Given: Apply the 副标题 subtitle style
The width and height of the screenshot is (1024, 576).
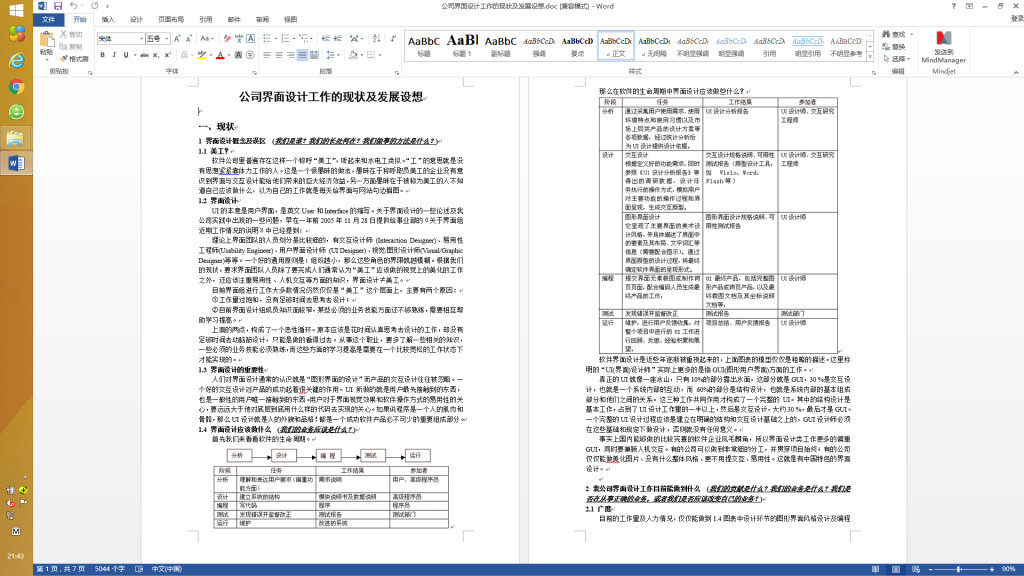Looking at the screenshot, I should click(x=500, y=46).
